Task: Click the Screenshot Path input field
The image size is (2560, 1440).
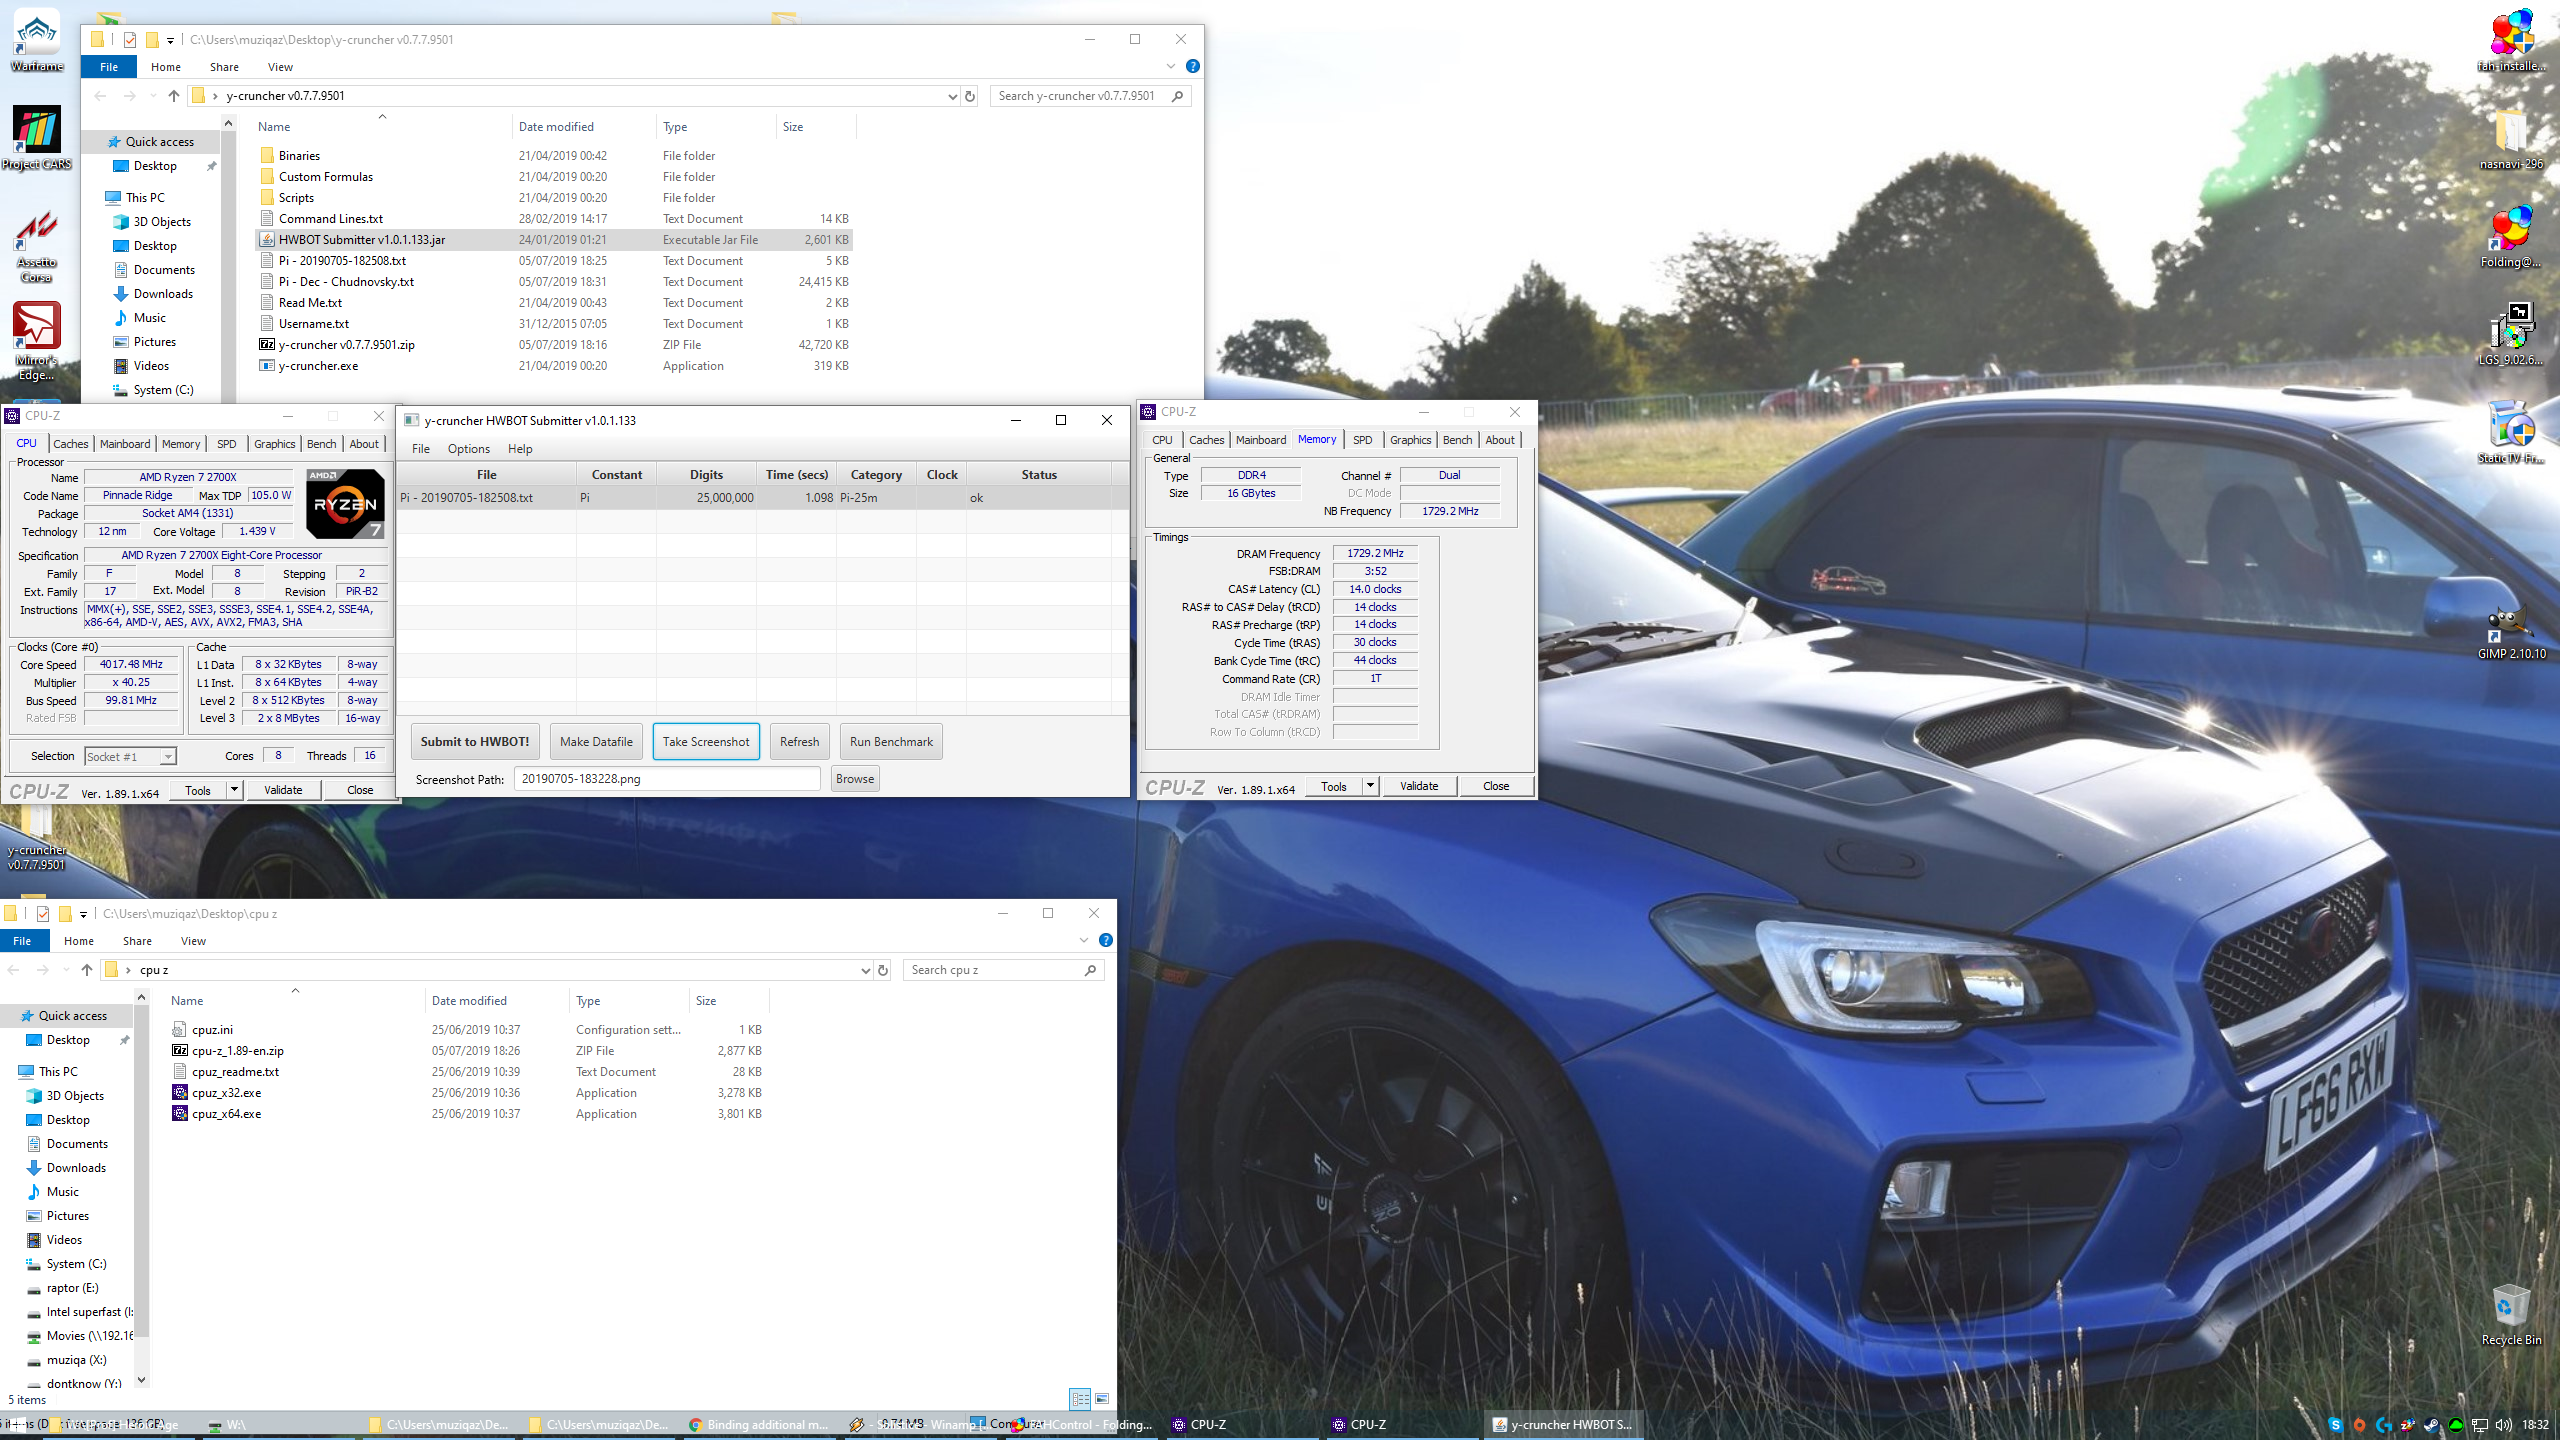Action: [667, 779]
